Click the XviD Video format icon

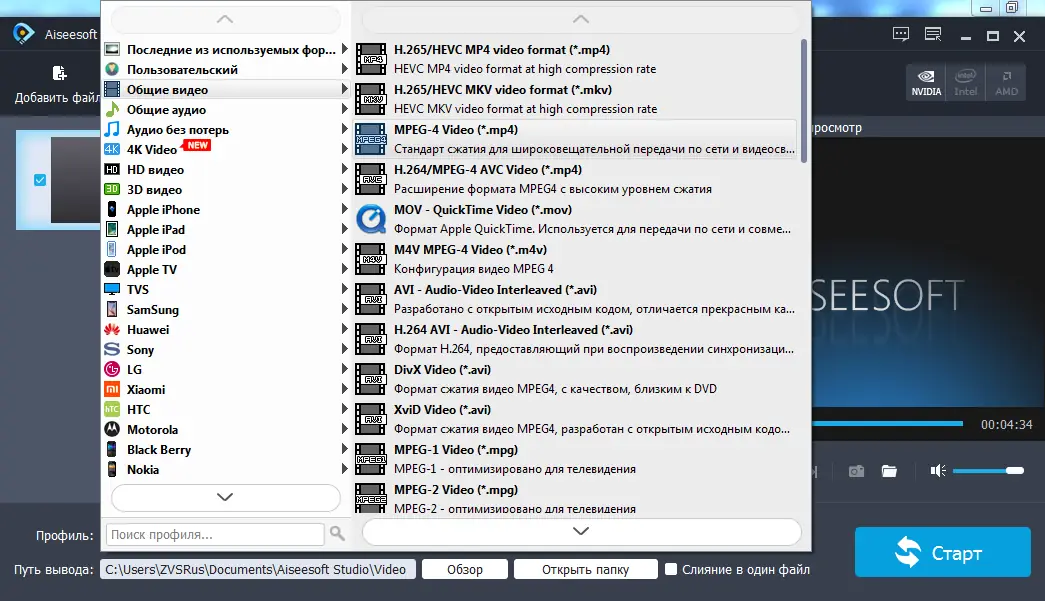(x=371, y=419)
